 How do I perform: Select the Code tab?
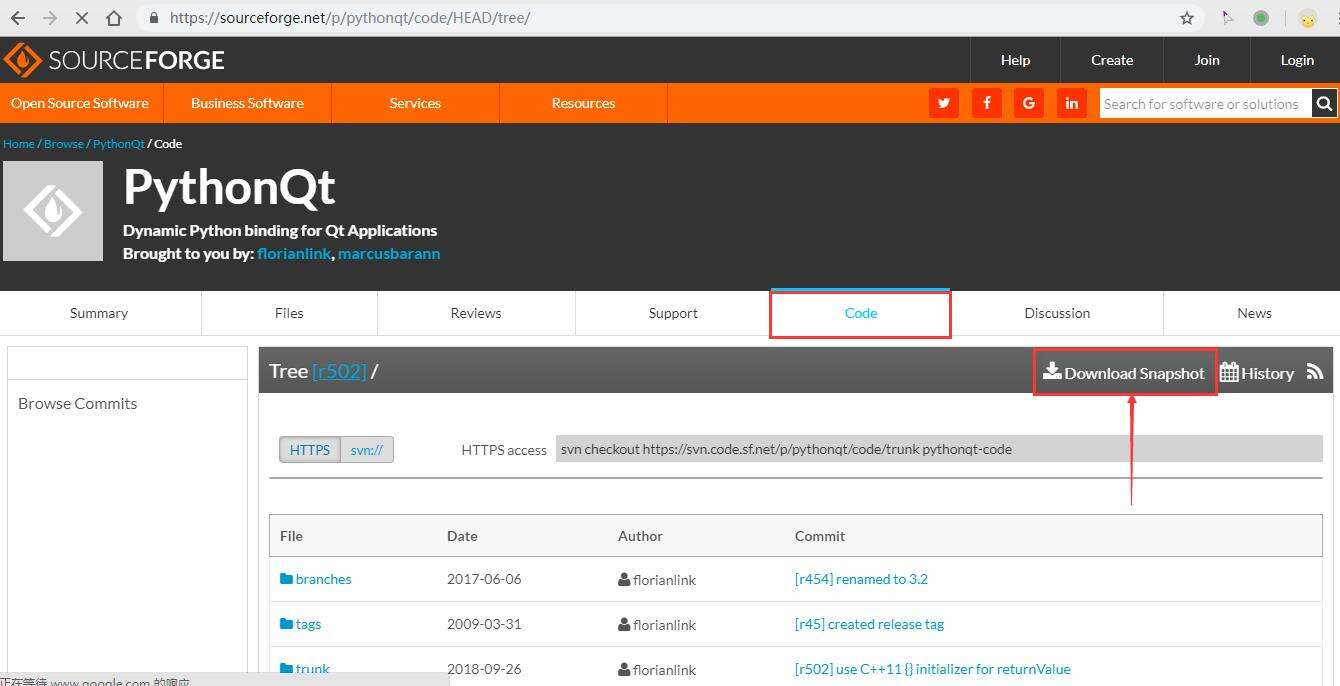(x=860, y=313)
